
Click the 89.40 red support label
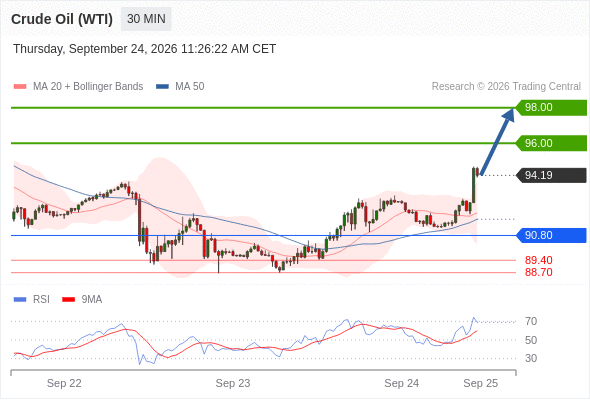(x=538, y=260)
